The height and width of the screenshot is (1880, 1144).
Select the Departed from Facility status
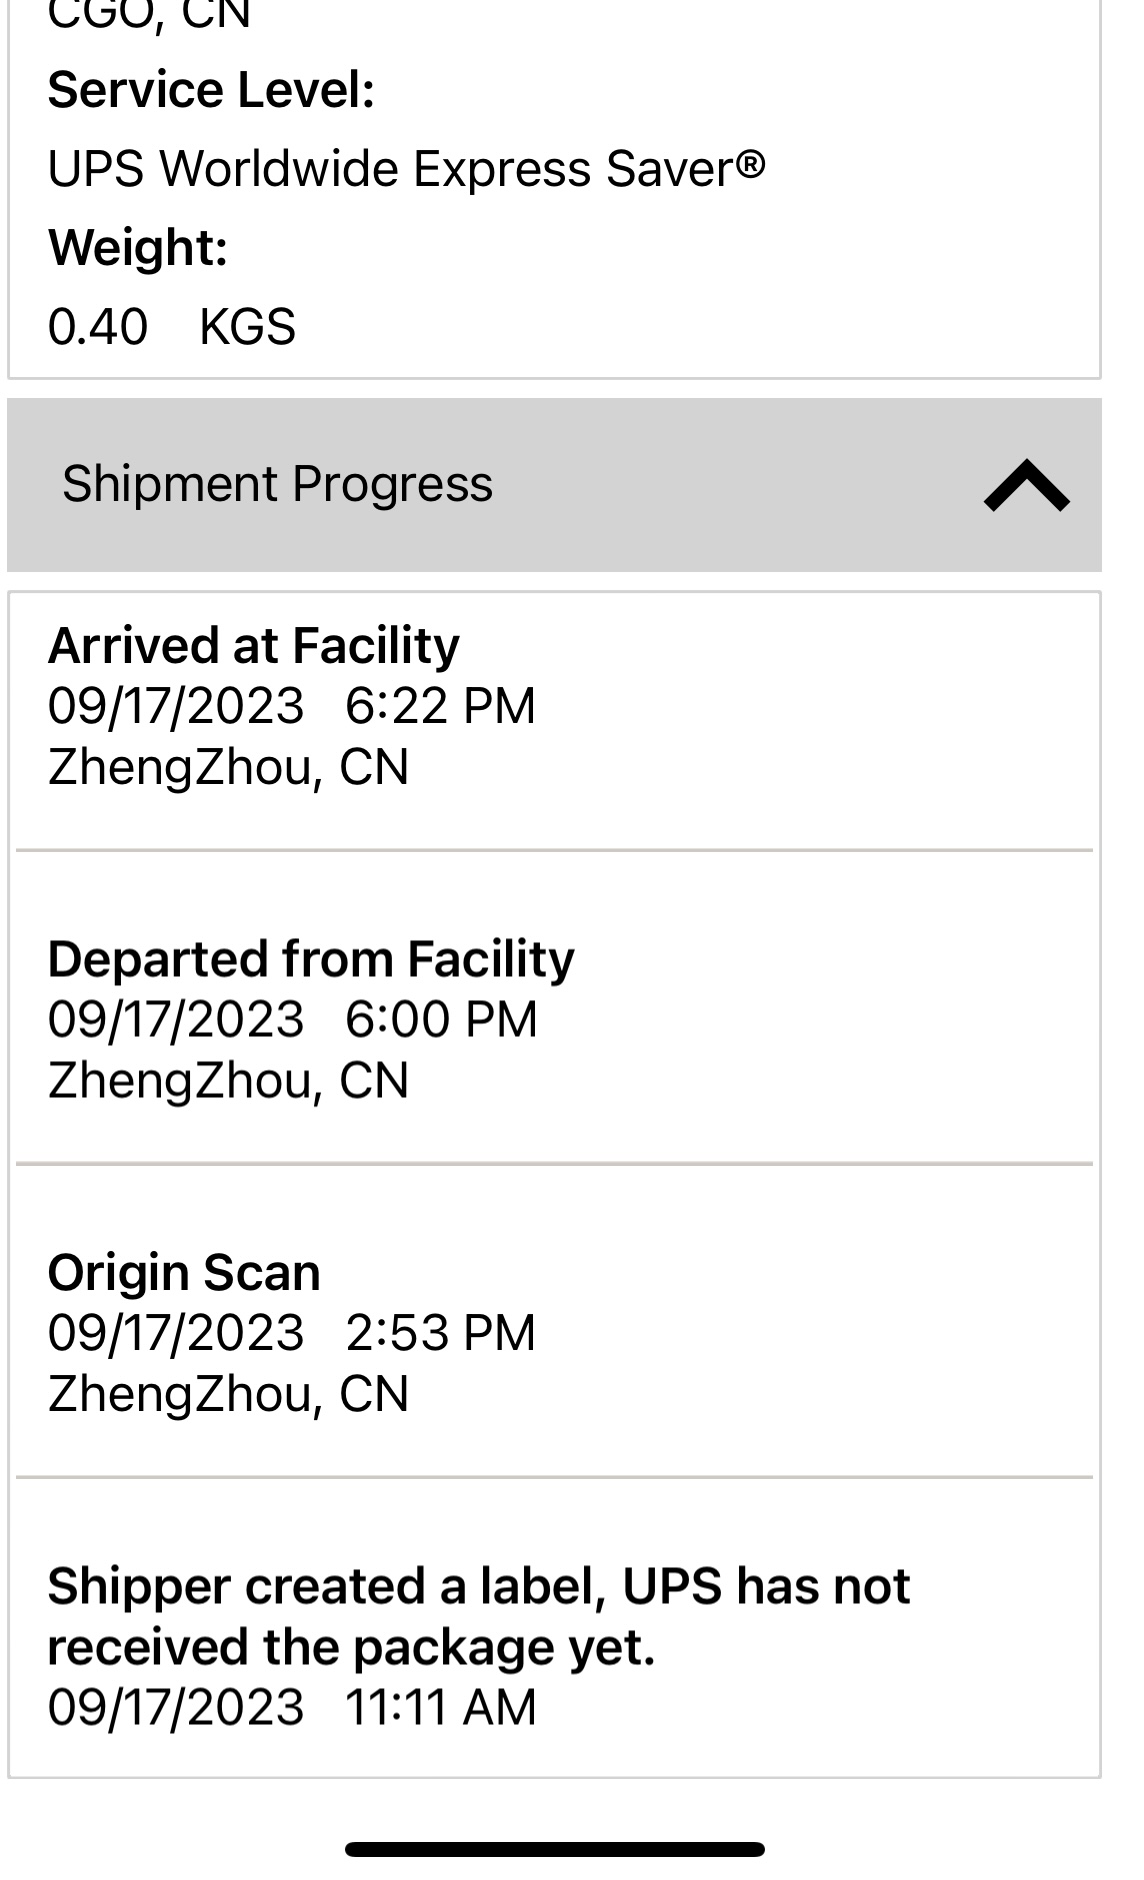click(311, 960)
